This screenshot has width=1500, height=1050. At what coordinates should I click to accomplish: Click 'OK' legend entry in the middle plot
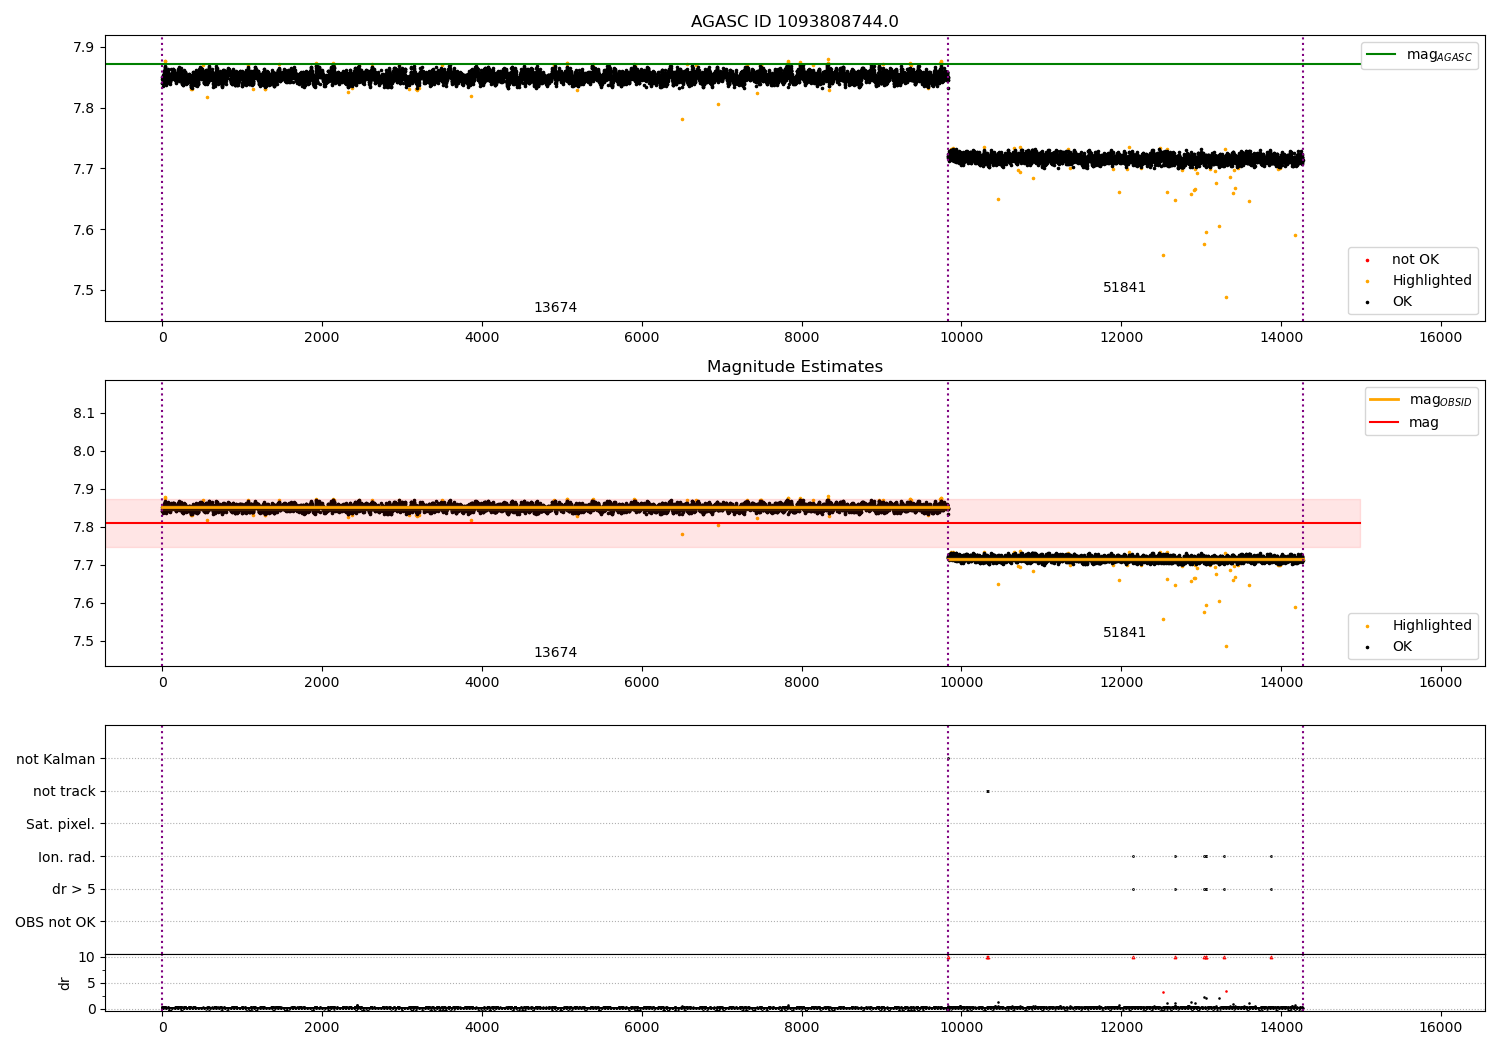pyautogui.click(x=1391, y=647)
